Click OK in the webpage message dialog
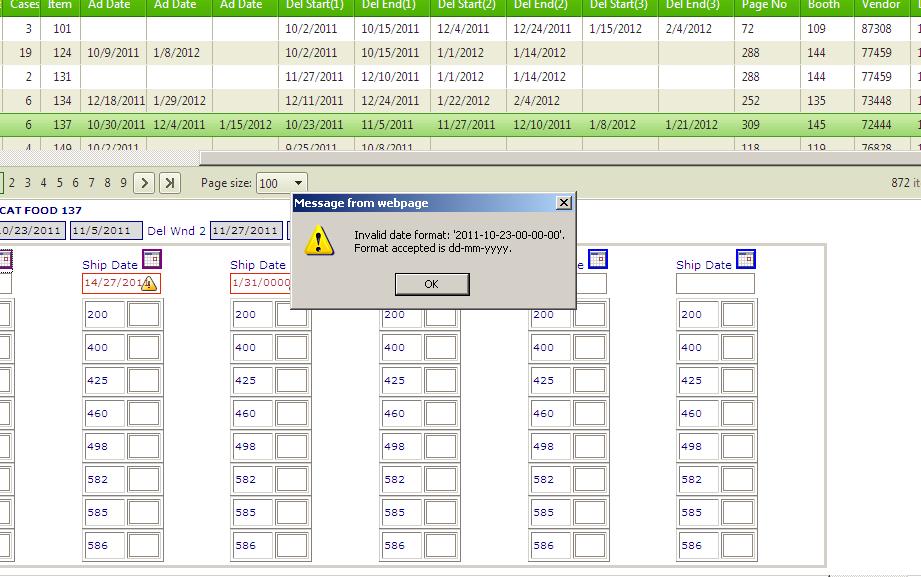The image size is (921, 577). [x=432, y=284]
